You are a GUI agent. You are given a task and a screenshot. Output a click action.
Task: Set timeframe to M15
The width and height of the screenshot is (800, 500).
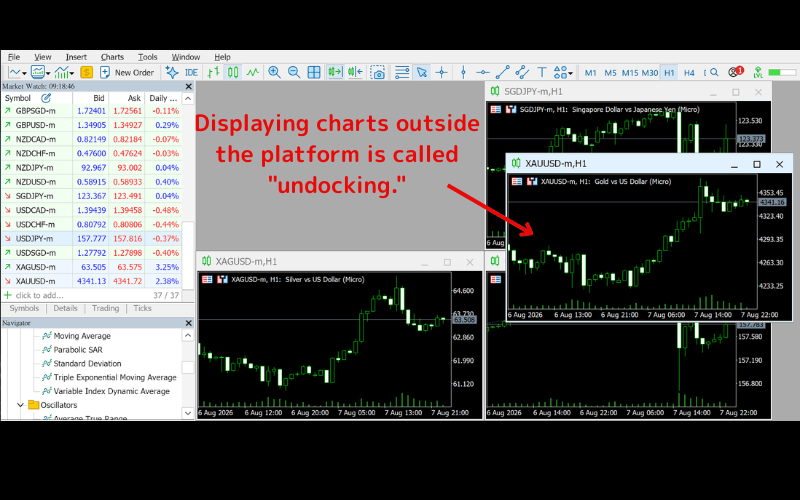click(630, 73)
